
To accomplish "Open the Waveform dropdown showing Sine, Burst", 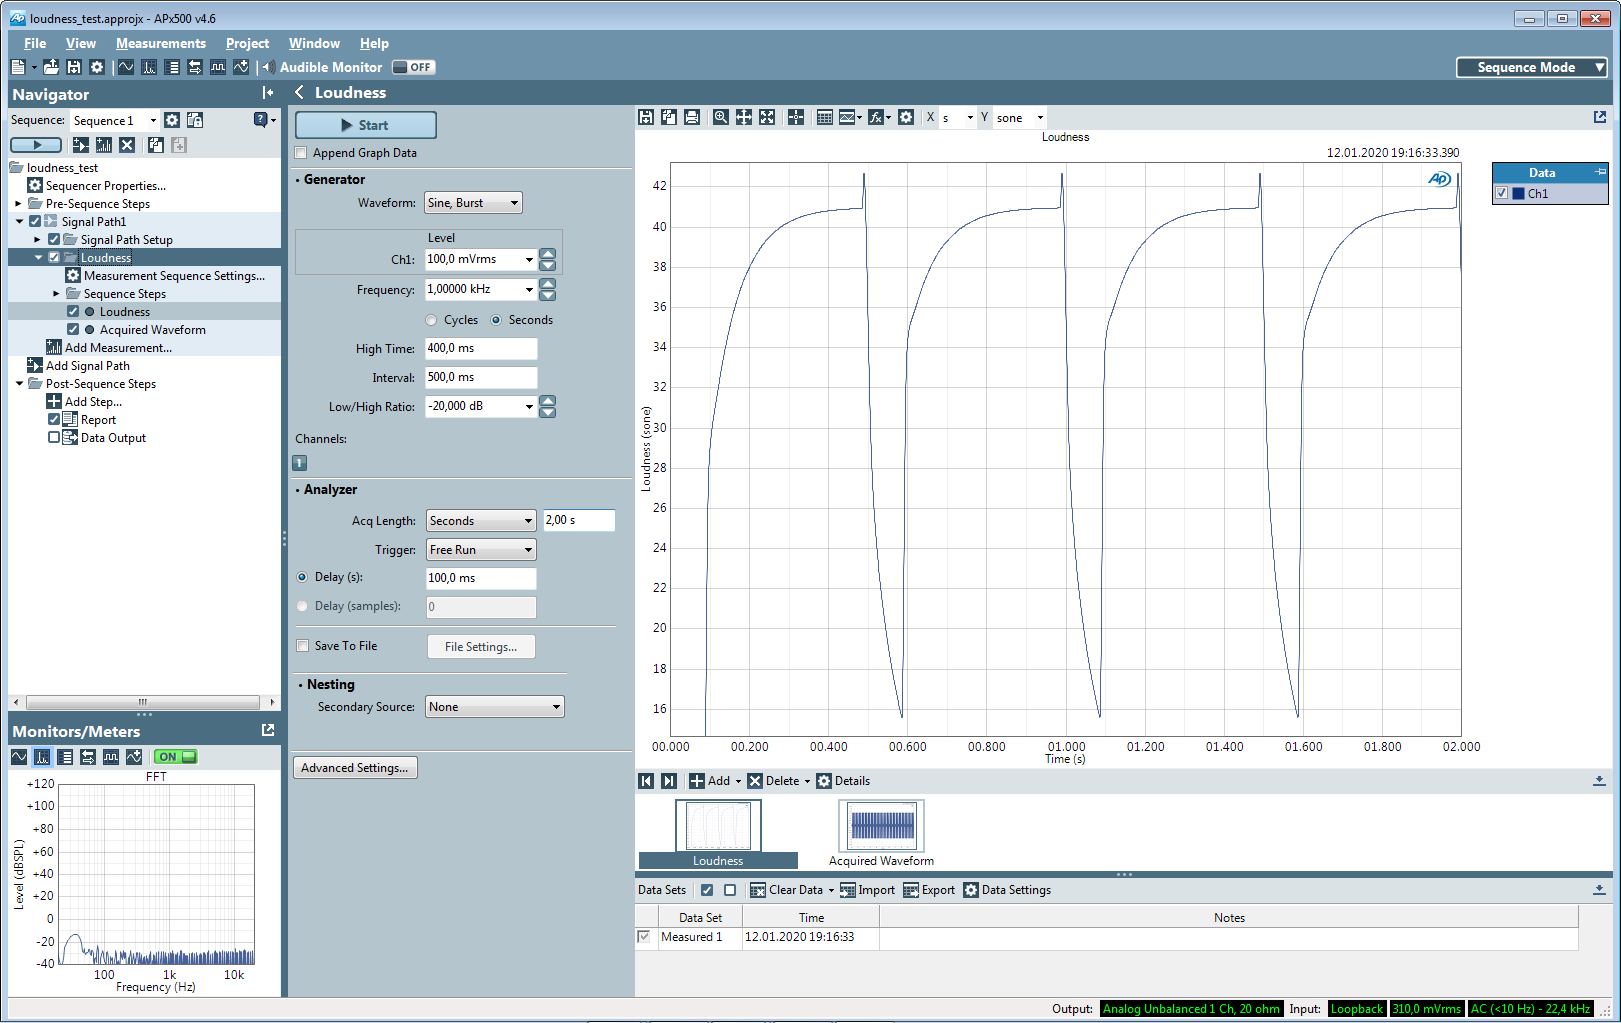I will (x=472, y=202).
